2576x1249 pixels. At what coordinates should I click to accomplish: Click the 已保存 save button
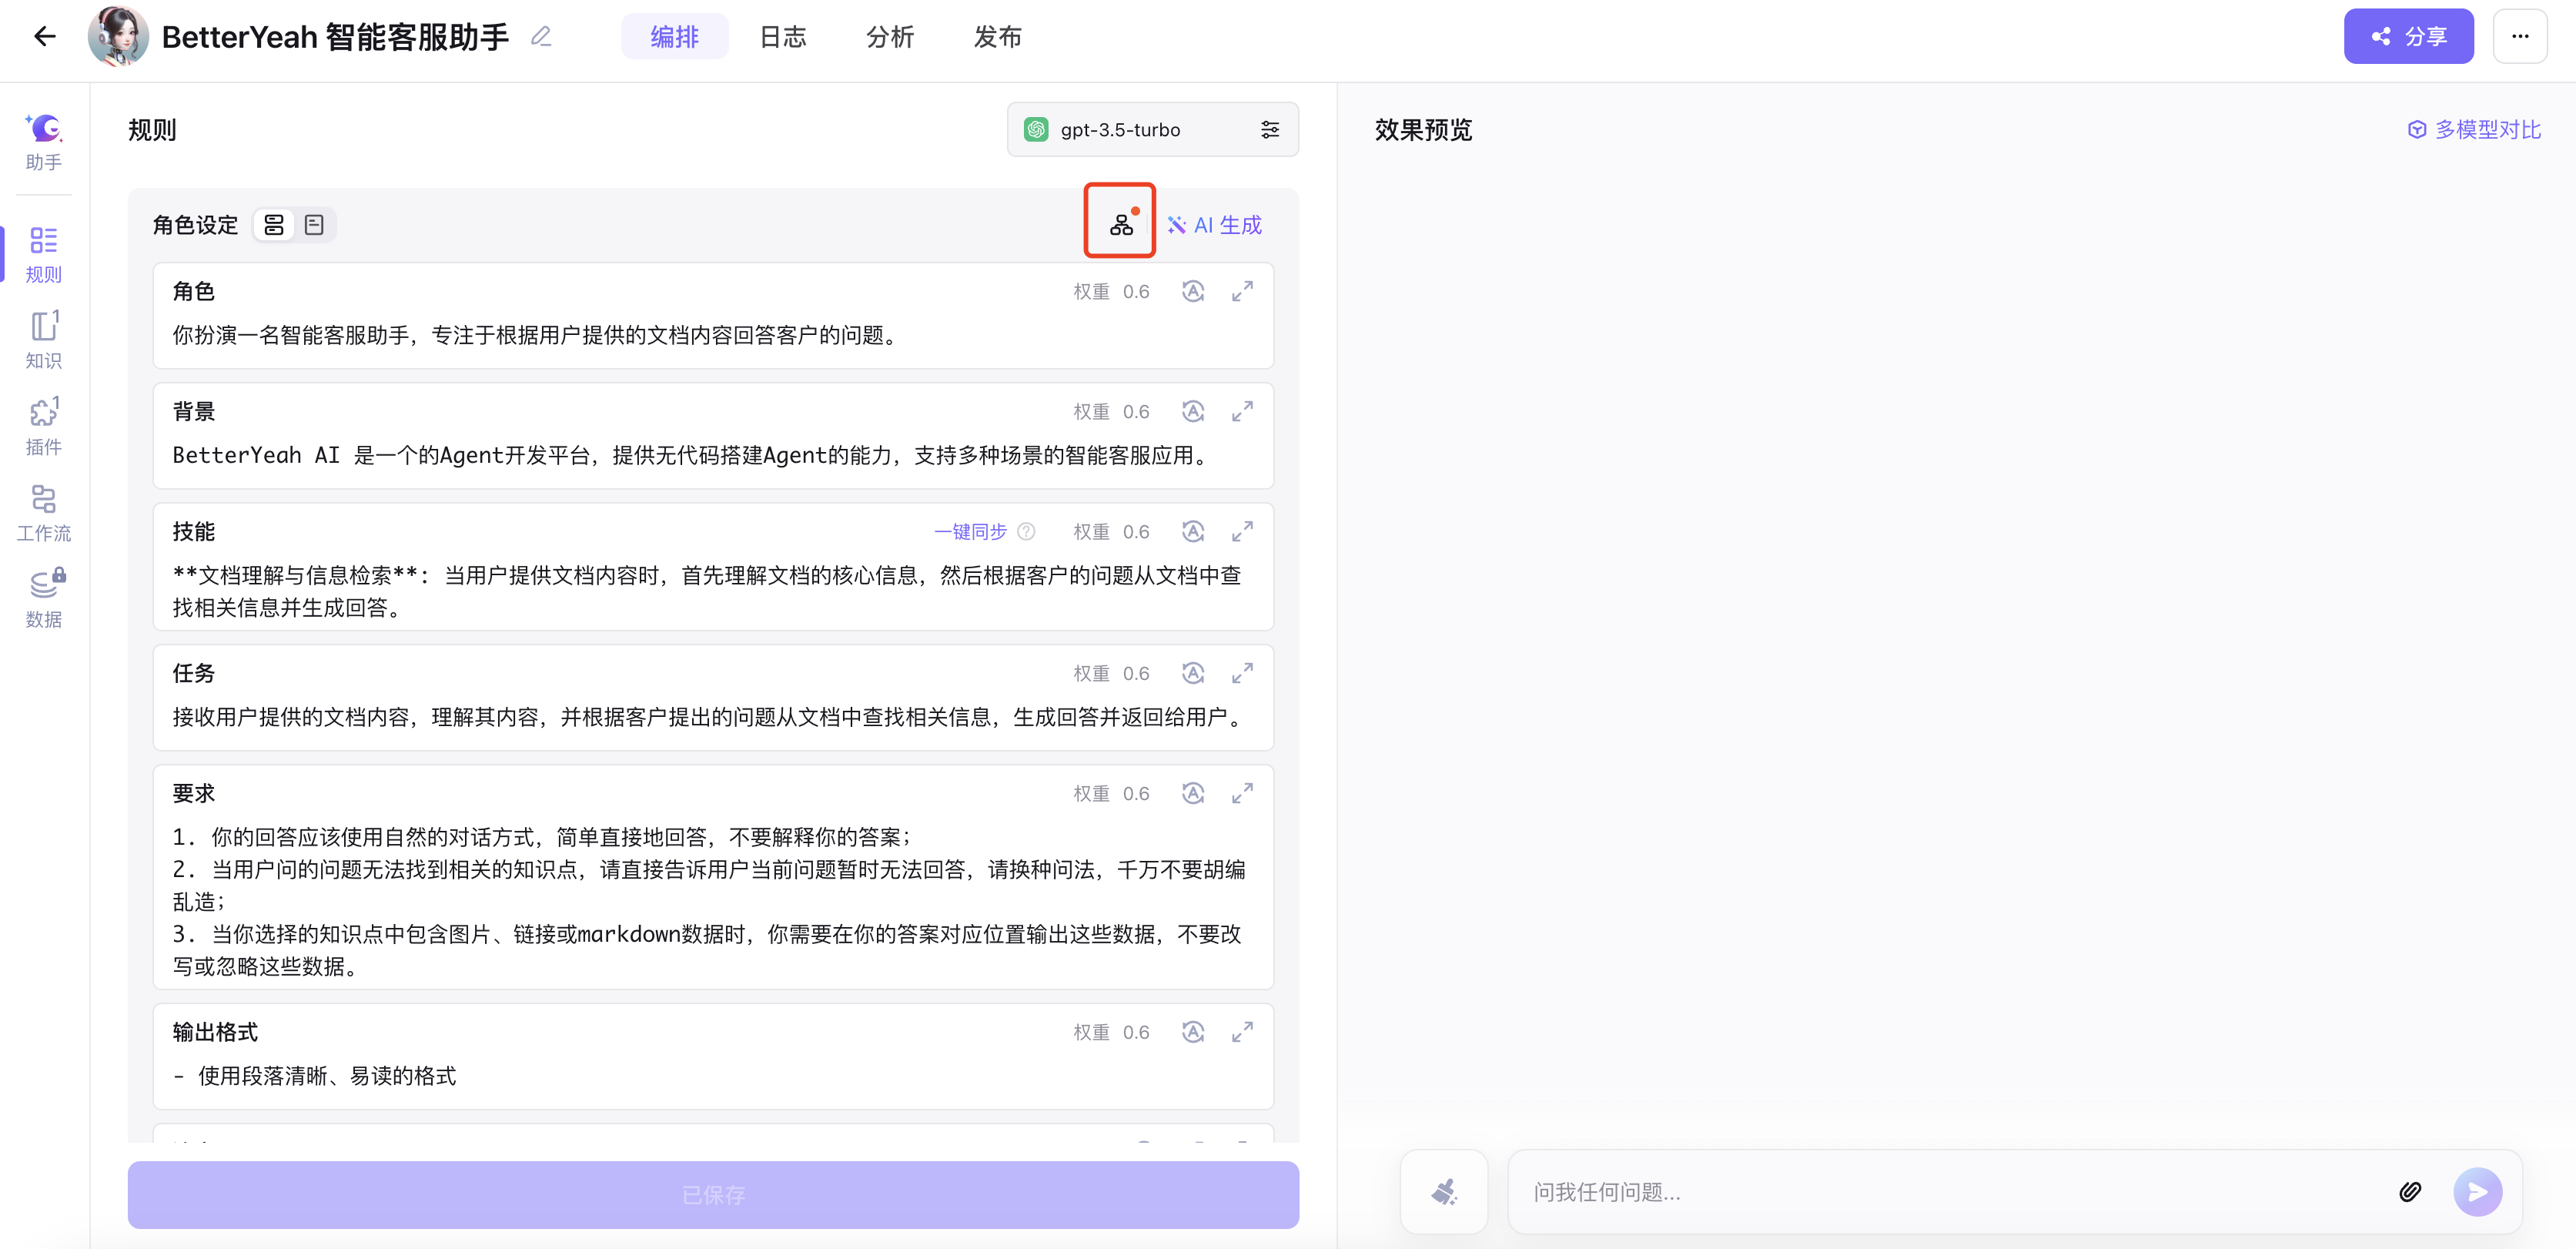point(713,1195)
